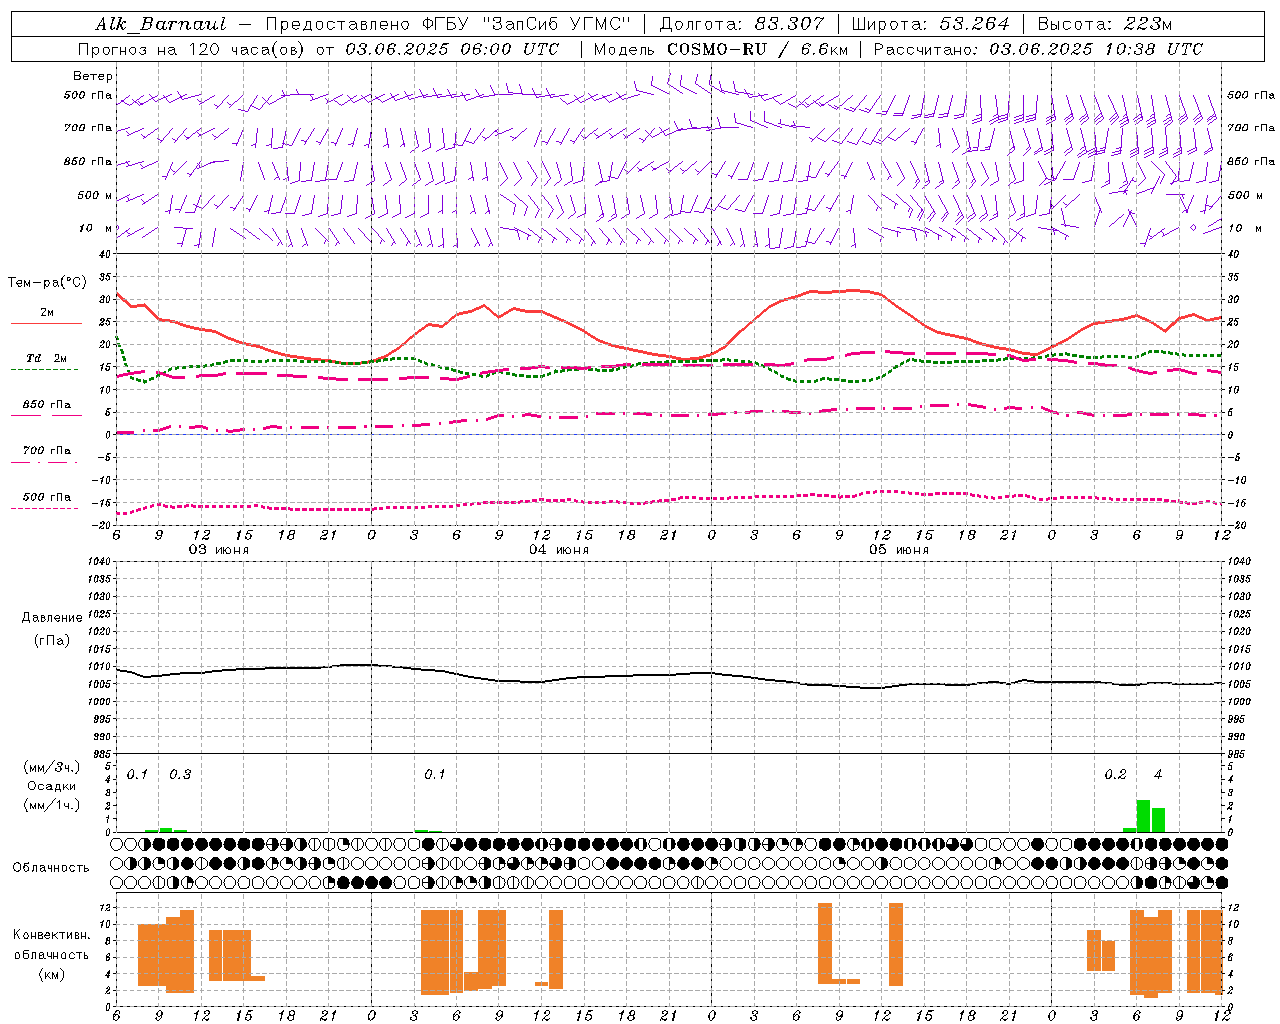Image resolution: width=1280 pixels, height=1024 pixels.
Task: Select the text Прогноз на 120 часа(ов)
Action: (x=192, y=49)
